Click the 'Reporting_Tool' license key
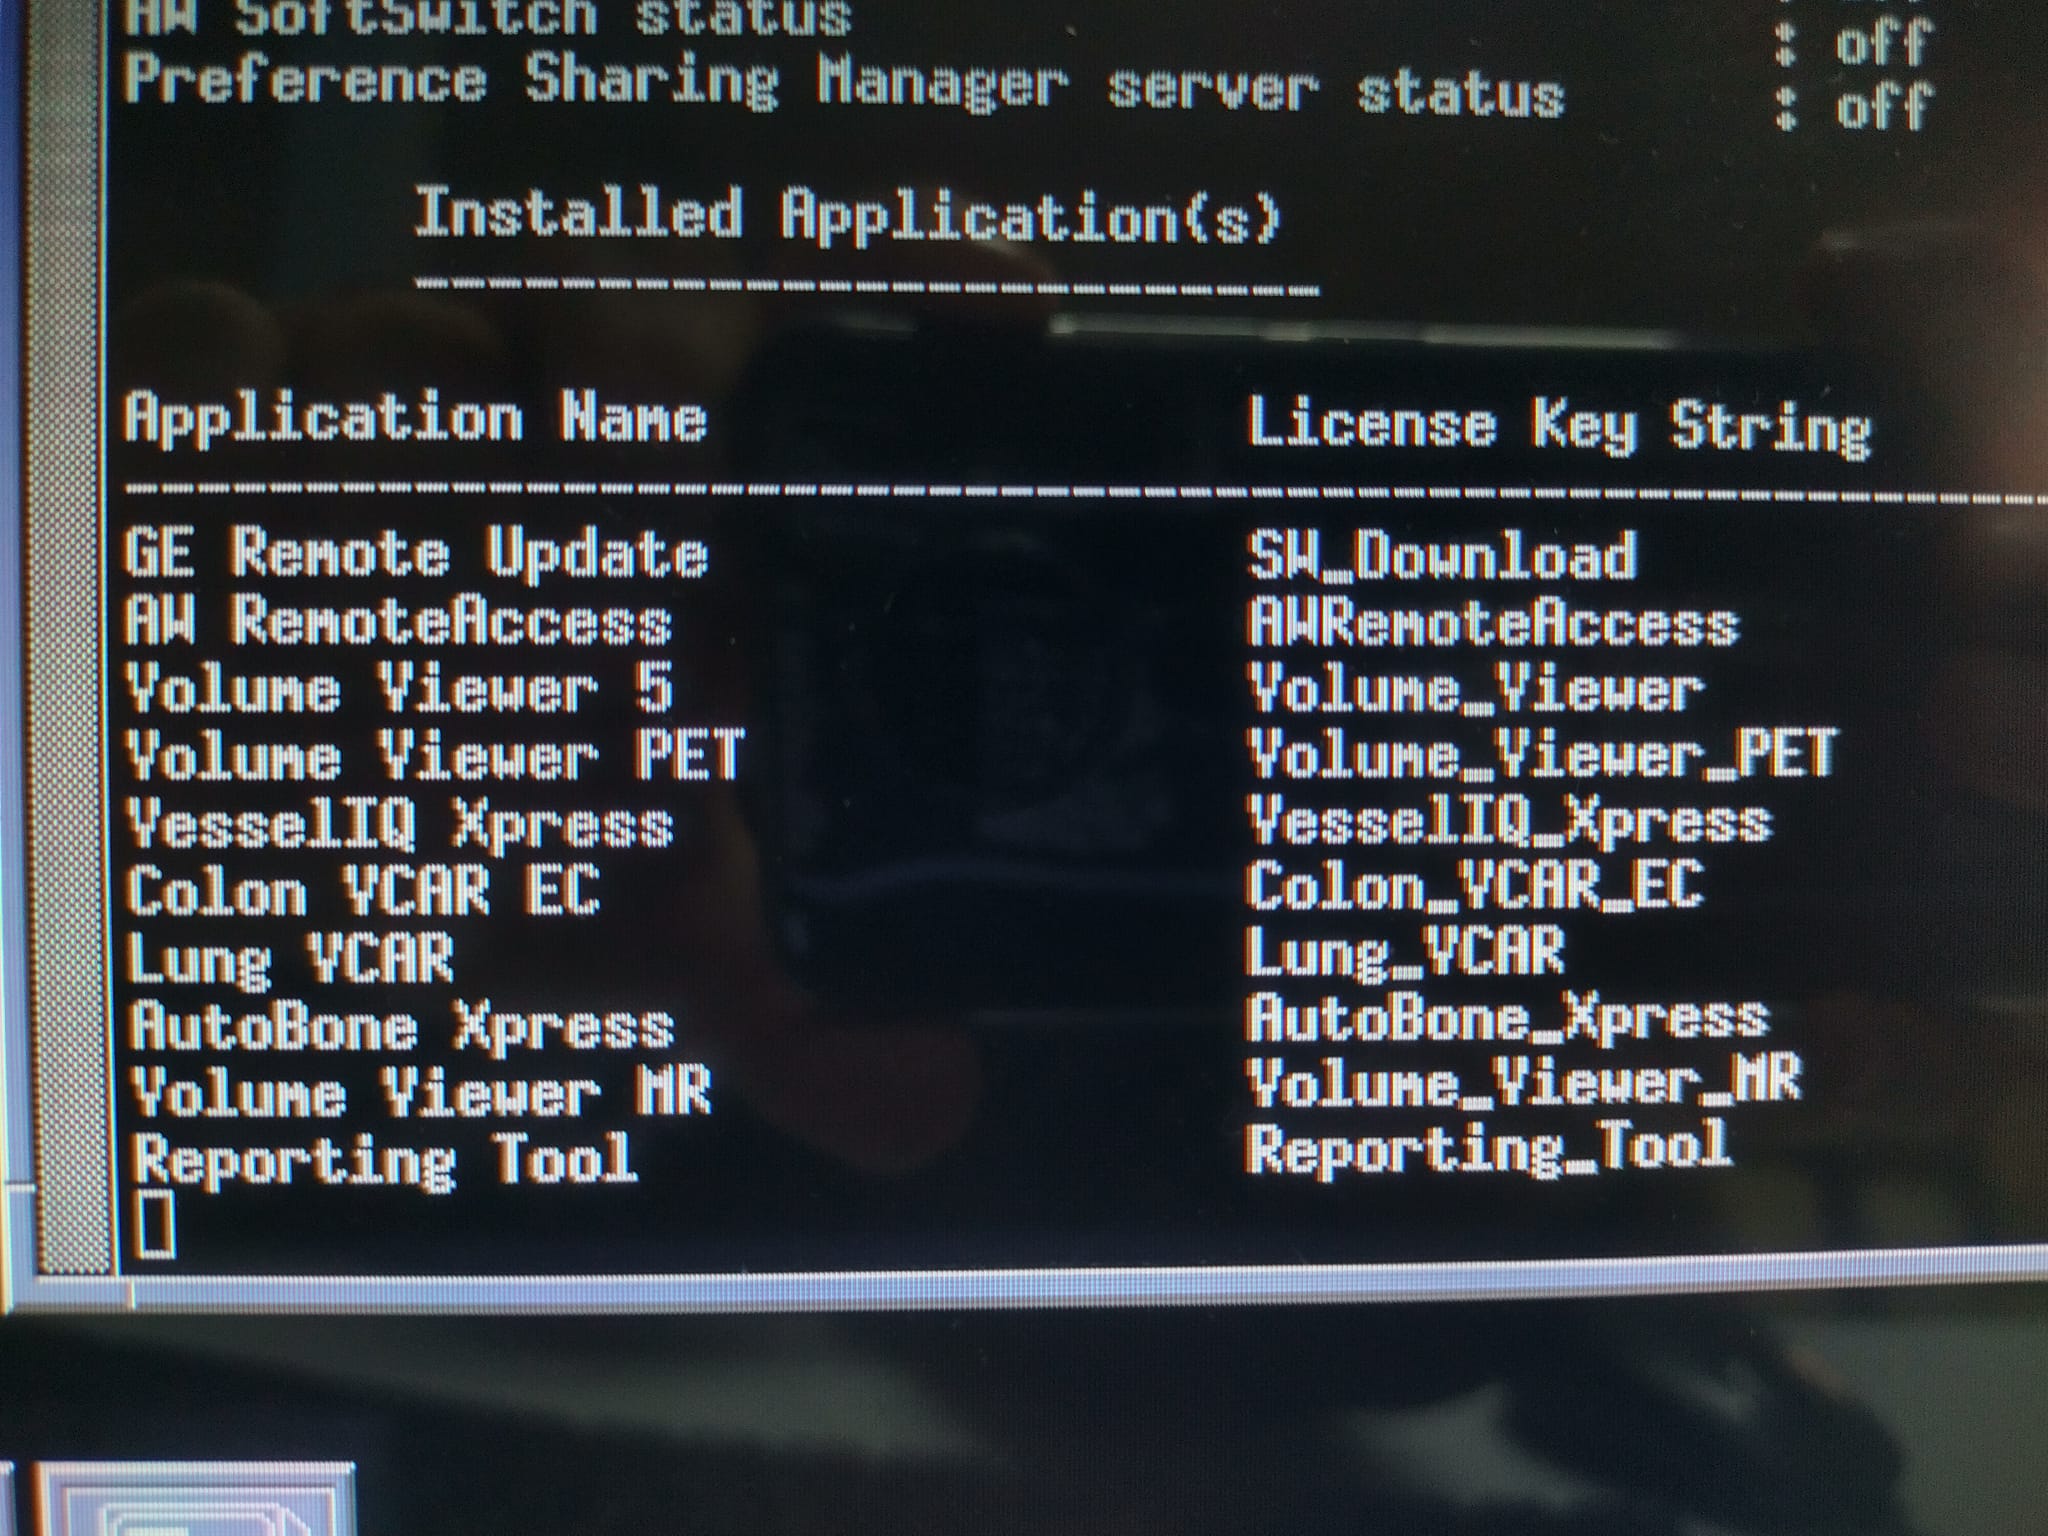This screenshot has width=2048, height=1536. (1490, 1147)
